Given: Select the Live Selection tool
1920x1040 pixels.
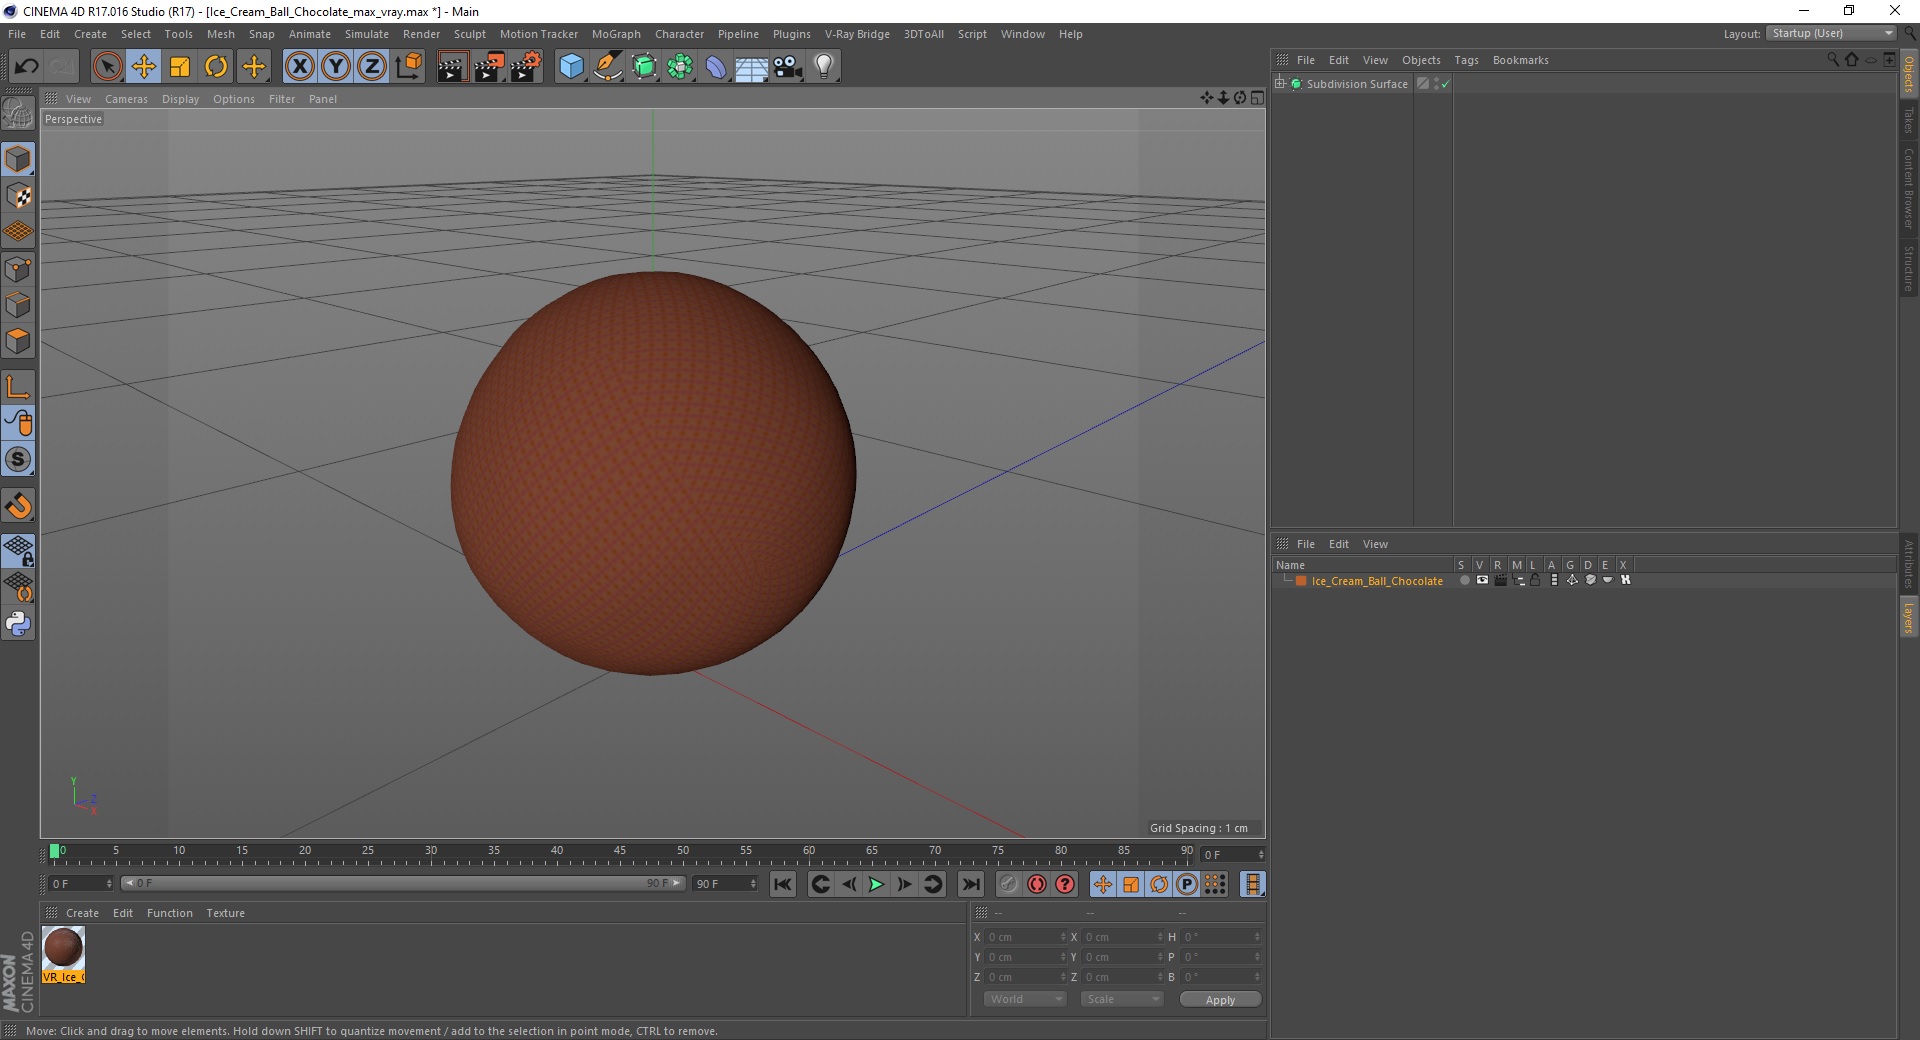Looking at the screenshot, I should tap(107, 67).
